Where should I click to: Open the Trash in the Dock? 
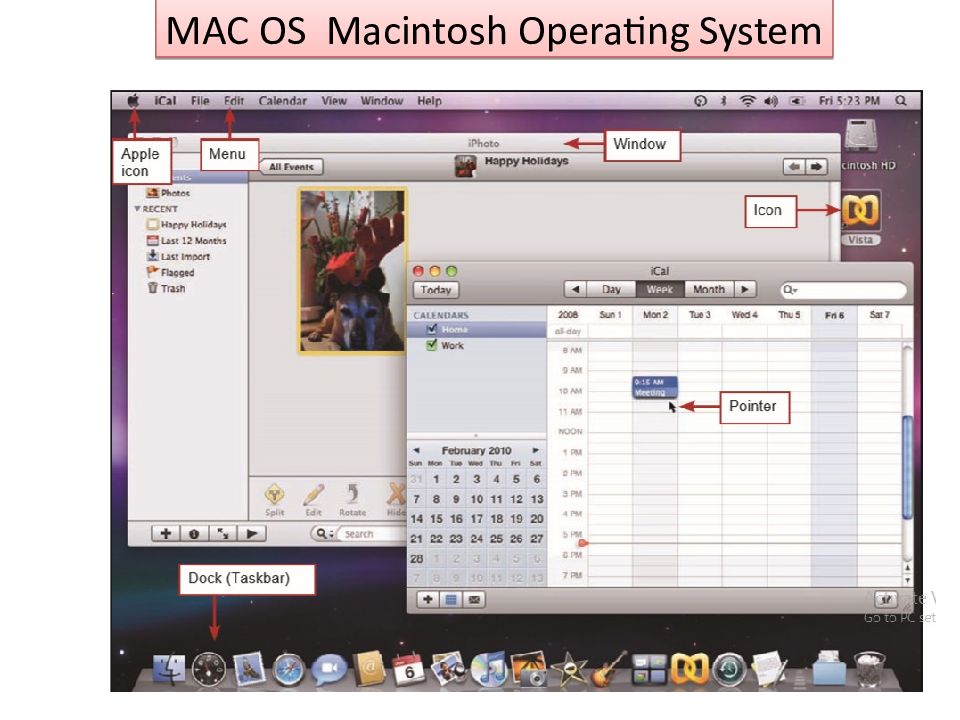pyautogui.click(x=870, y=669)
